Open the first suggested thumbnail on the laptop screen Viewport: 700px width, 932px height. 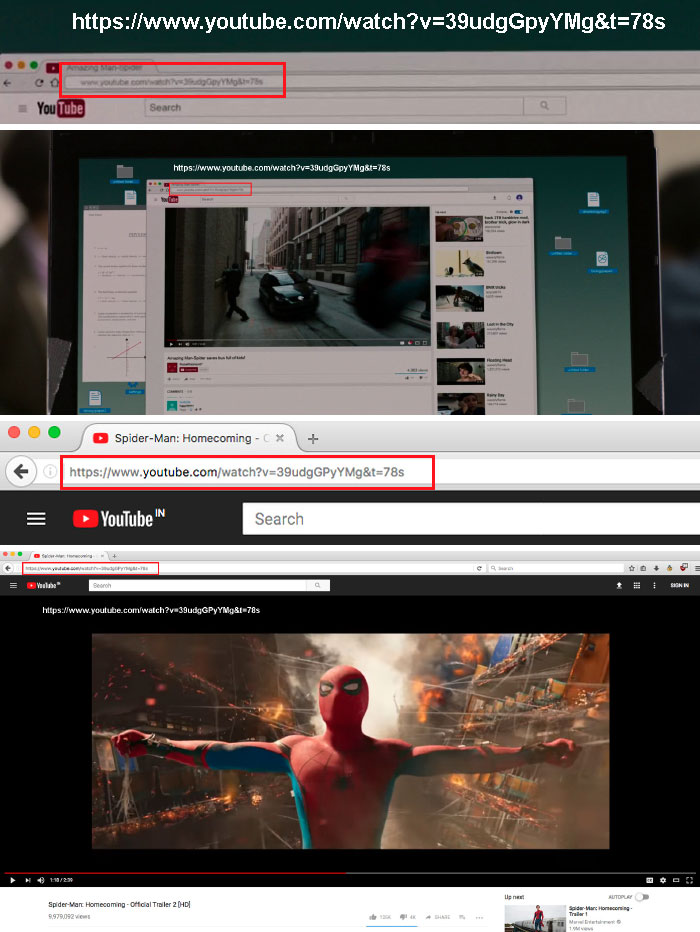coord(459,229)
